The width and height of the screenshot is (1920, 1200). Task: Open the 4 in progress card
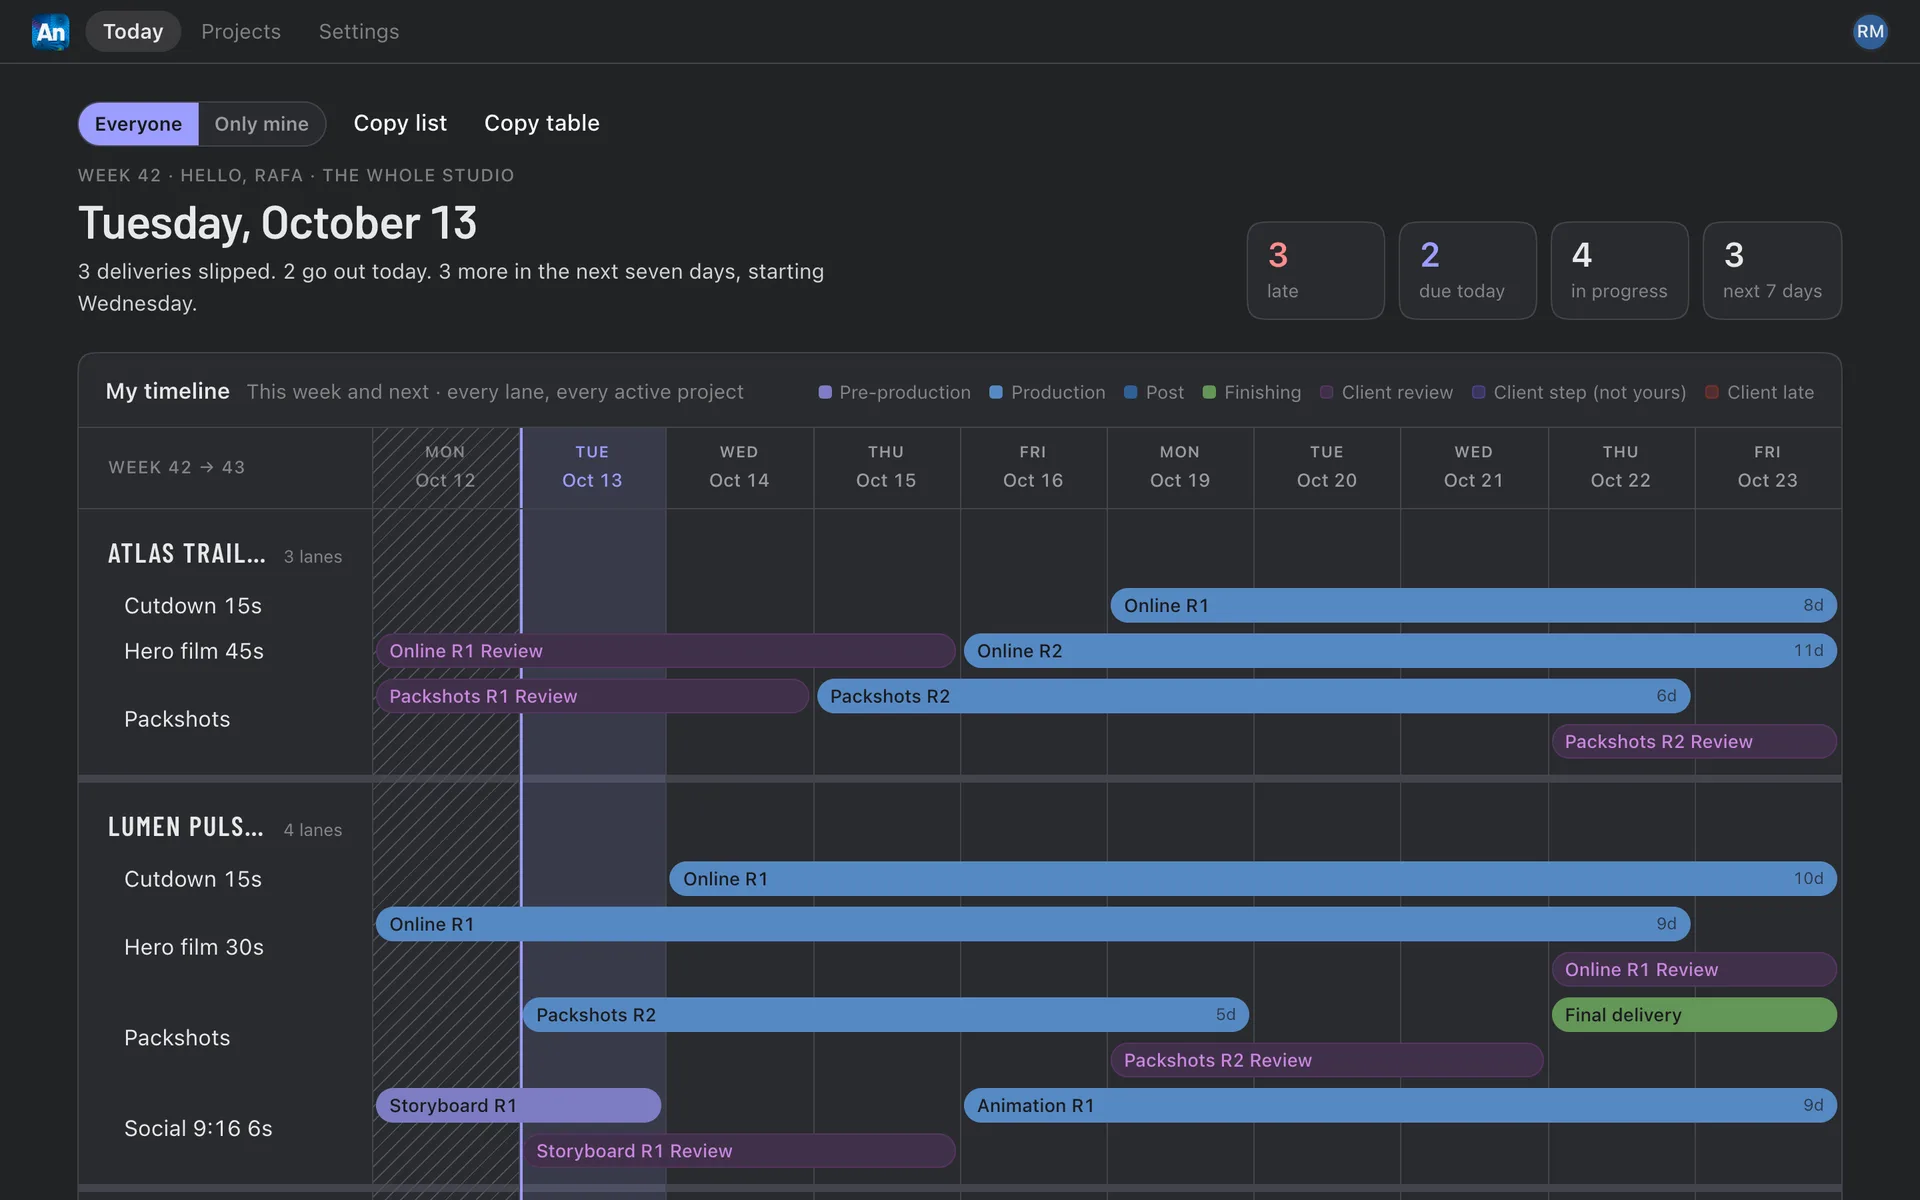1620,271
